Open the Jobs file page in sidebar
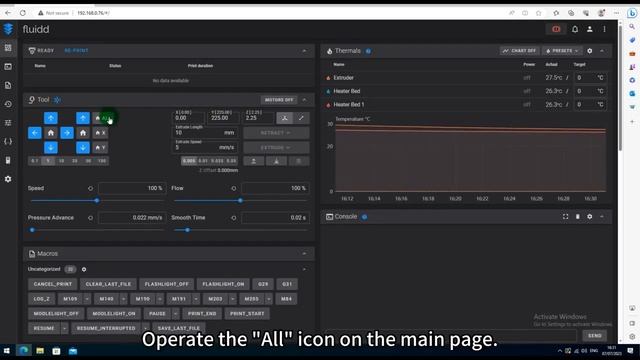This screenshot has width=640, height=360. pos(8,85)
